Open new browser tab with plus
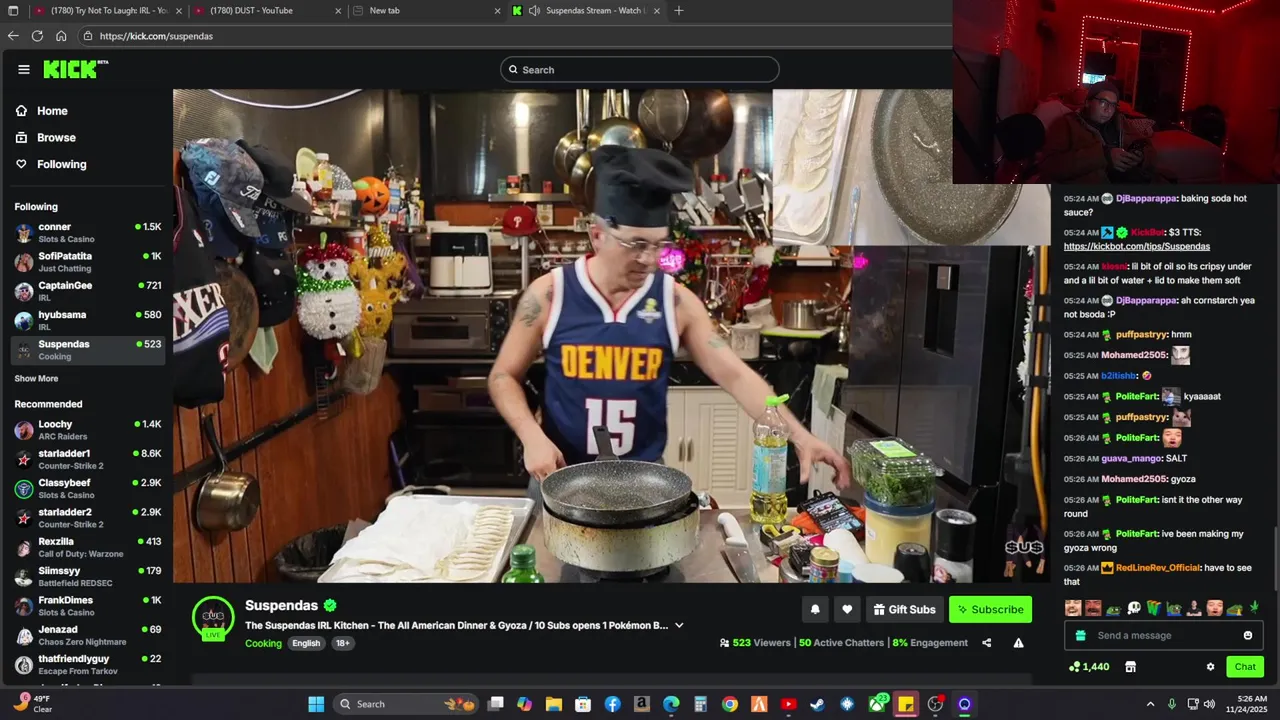The image size is (1280, 720). coord(679,11)
